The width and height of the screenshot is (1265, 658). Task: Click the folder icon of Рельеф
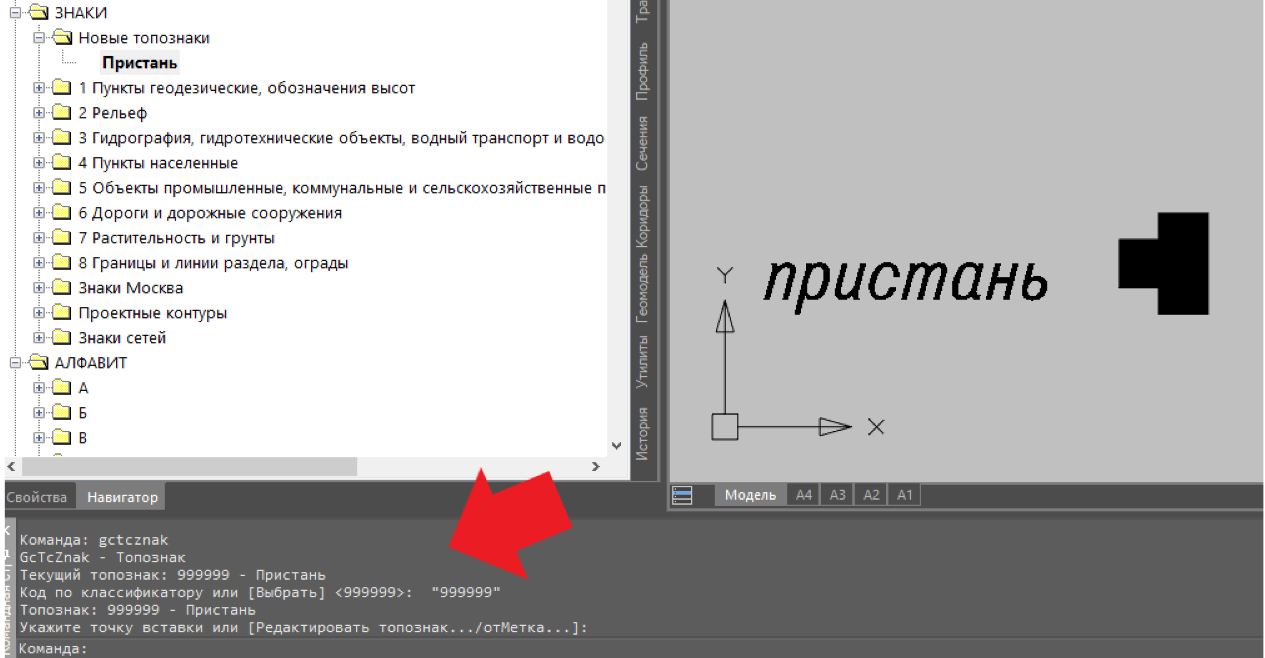[x=61, y=113]
